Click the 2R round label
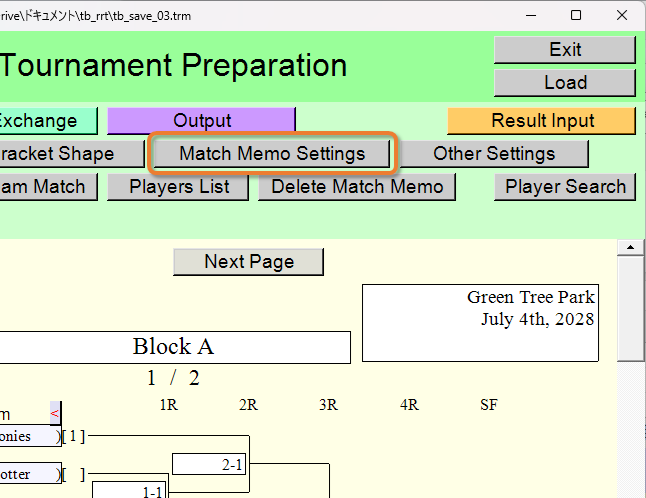 [x=248, y=405]
